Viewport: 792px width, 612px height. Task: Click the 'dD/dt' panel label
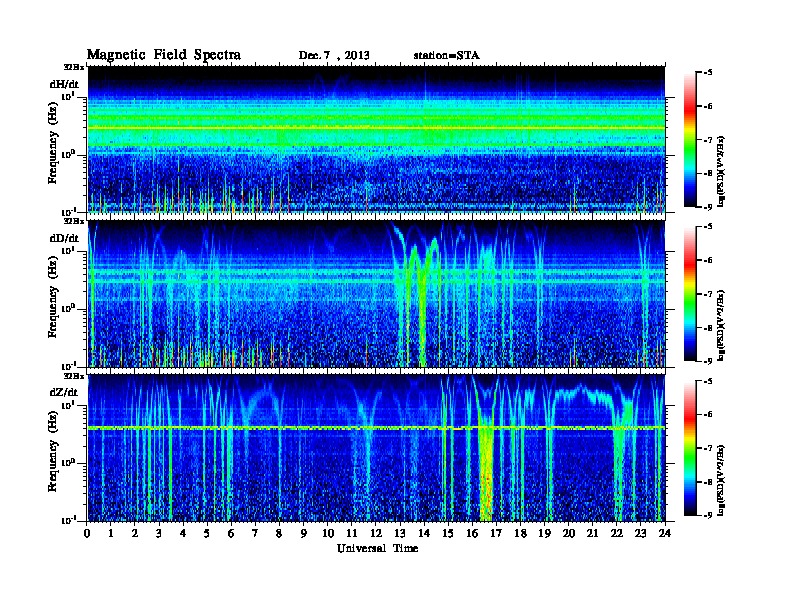pyautogui.click(x=64, y=238)
